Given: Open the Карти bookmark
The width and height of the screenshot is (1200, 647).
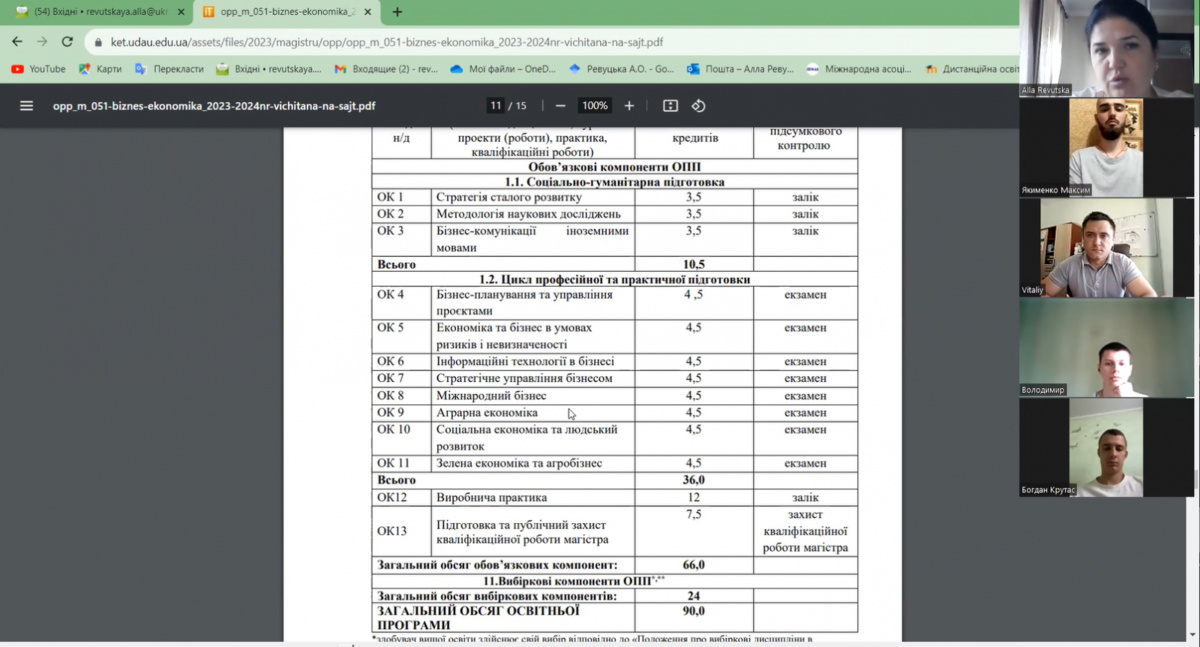Looking at the screenshot, I should coord(100,69).
